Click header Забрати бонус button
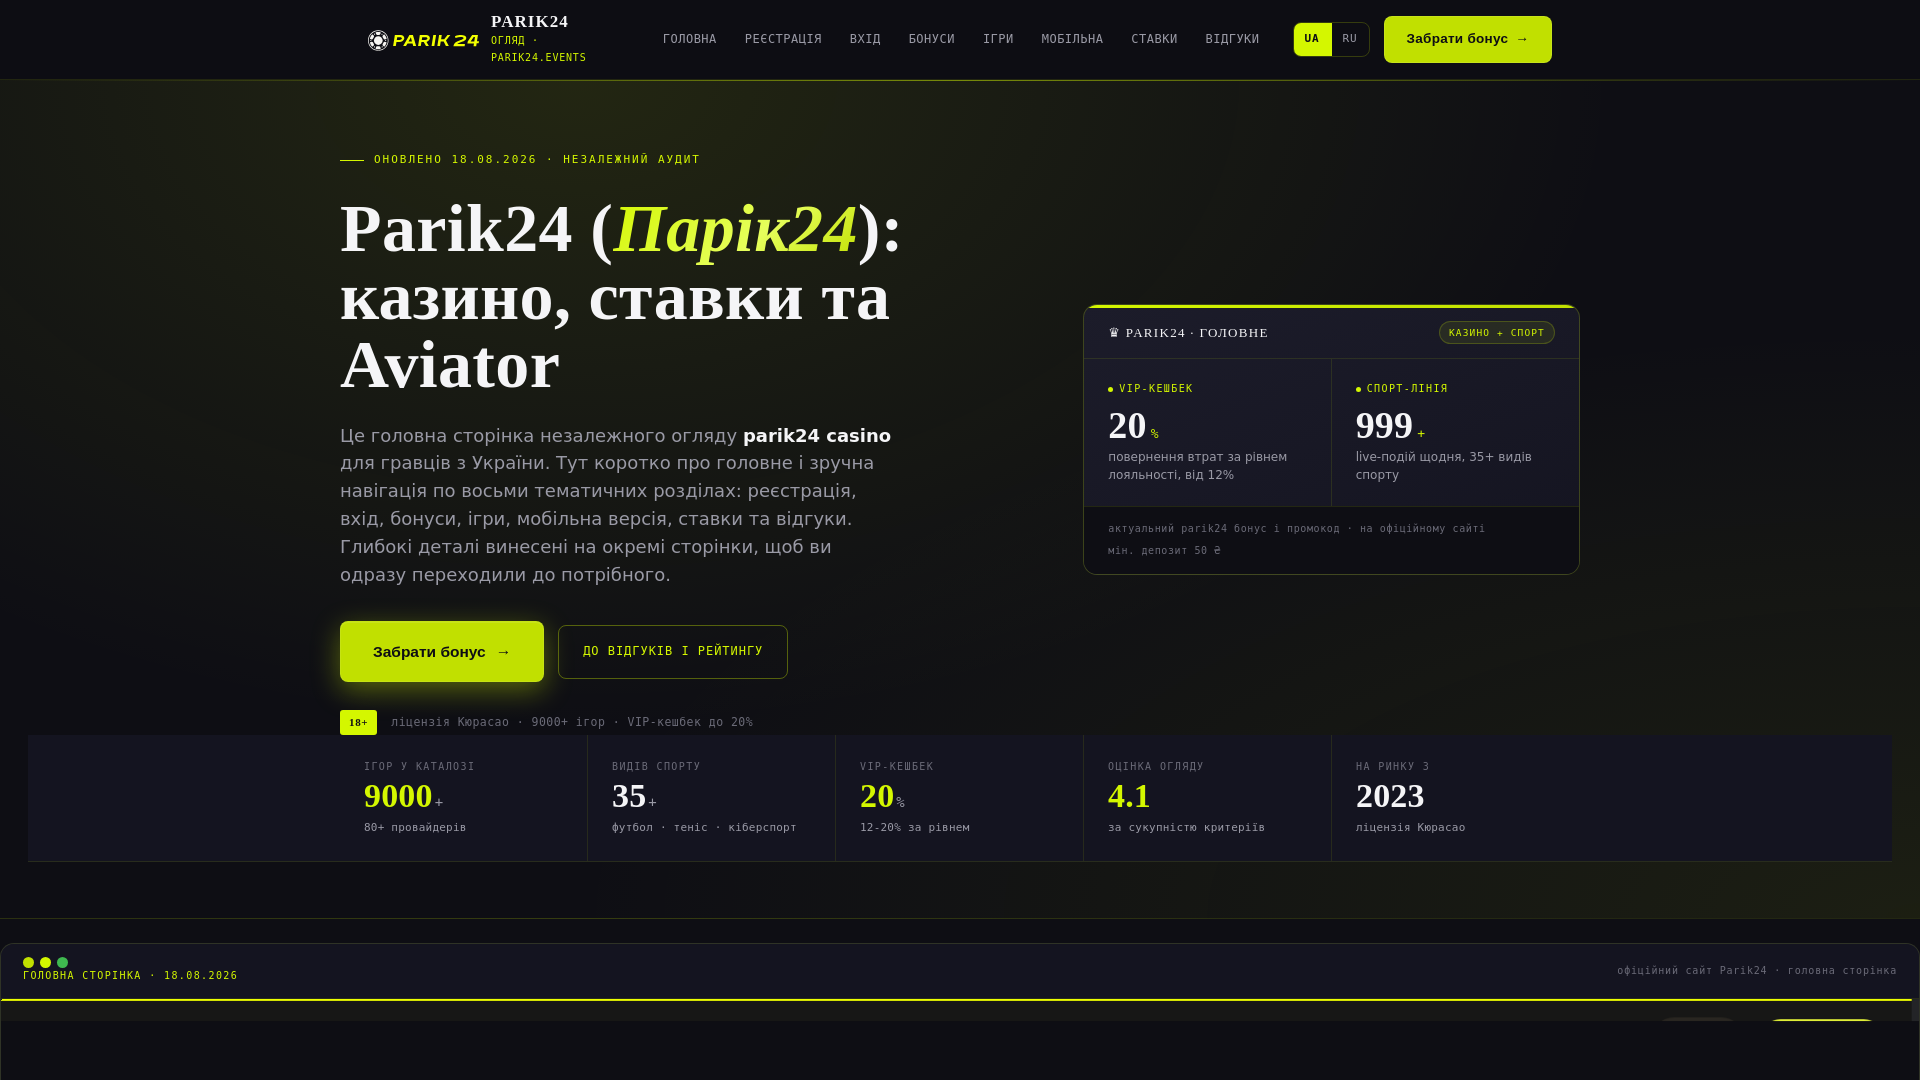 pos(1467,39)
